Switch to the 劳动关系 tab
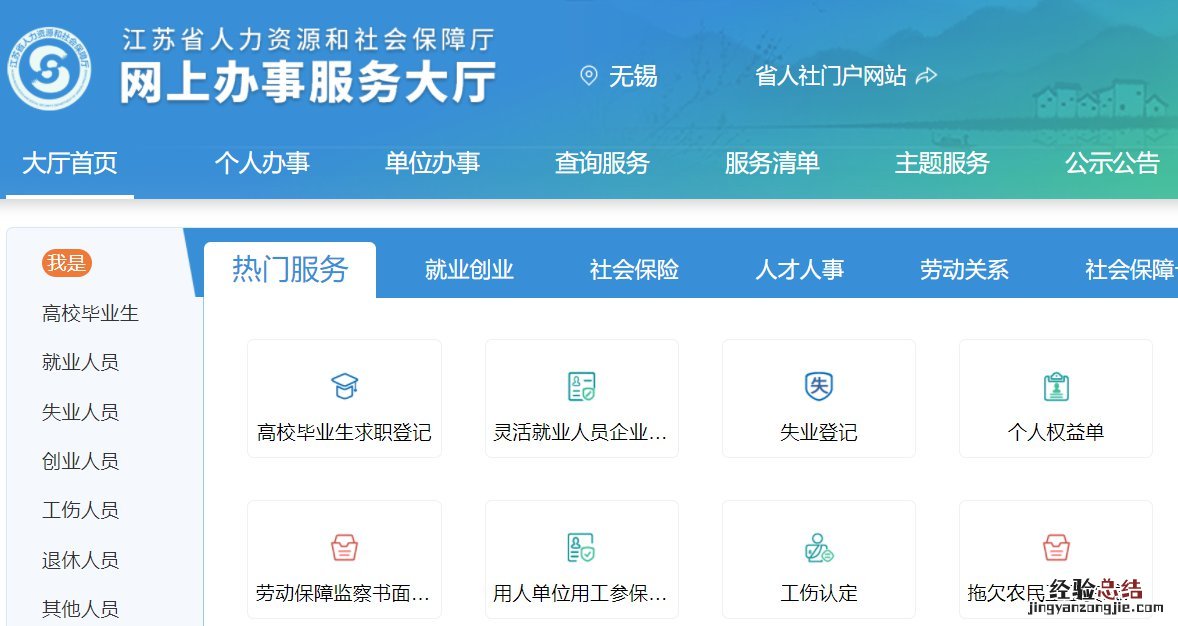This screenshot has width=1178, height=626. (965, 270)
